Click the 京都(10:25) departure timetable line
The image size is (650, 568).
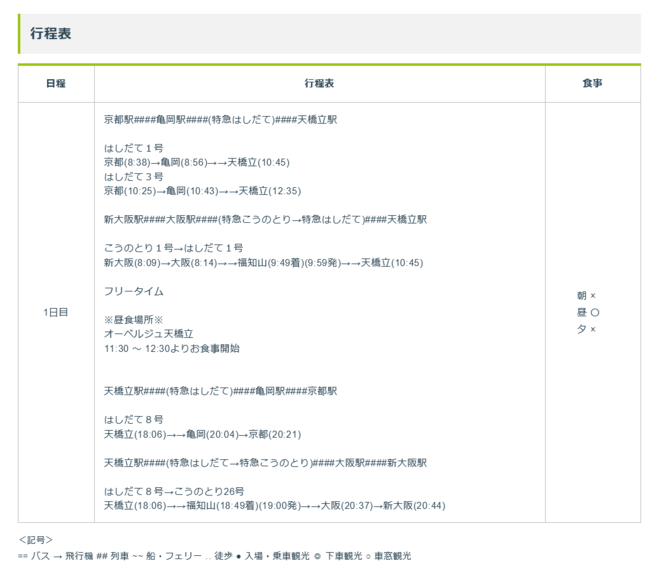click(202, 191)
